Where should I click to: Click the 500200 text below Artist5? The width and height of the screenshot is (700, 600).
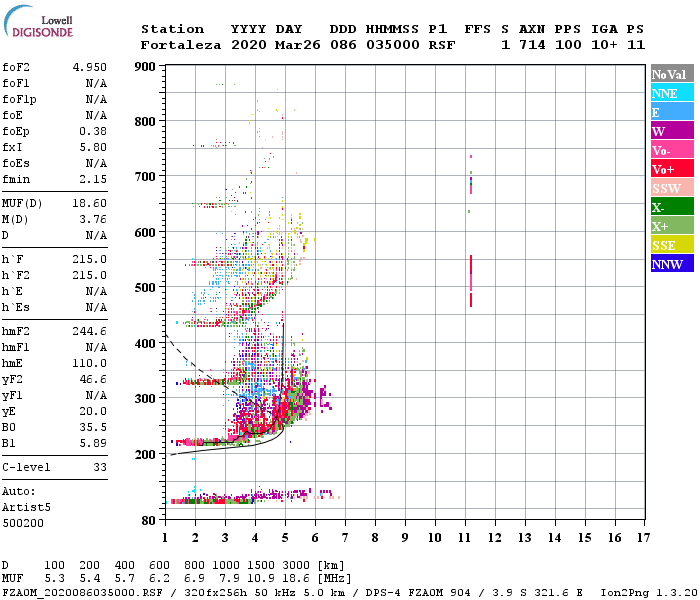click(x=23, y=523)
